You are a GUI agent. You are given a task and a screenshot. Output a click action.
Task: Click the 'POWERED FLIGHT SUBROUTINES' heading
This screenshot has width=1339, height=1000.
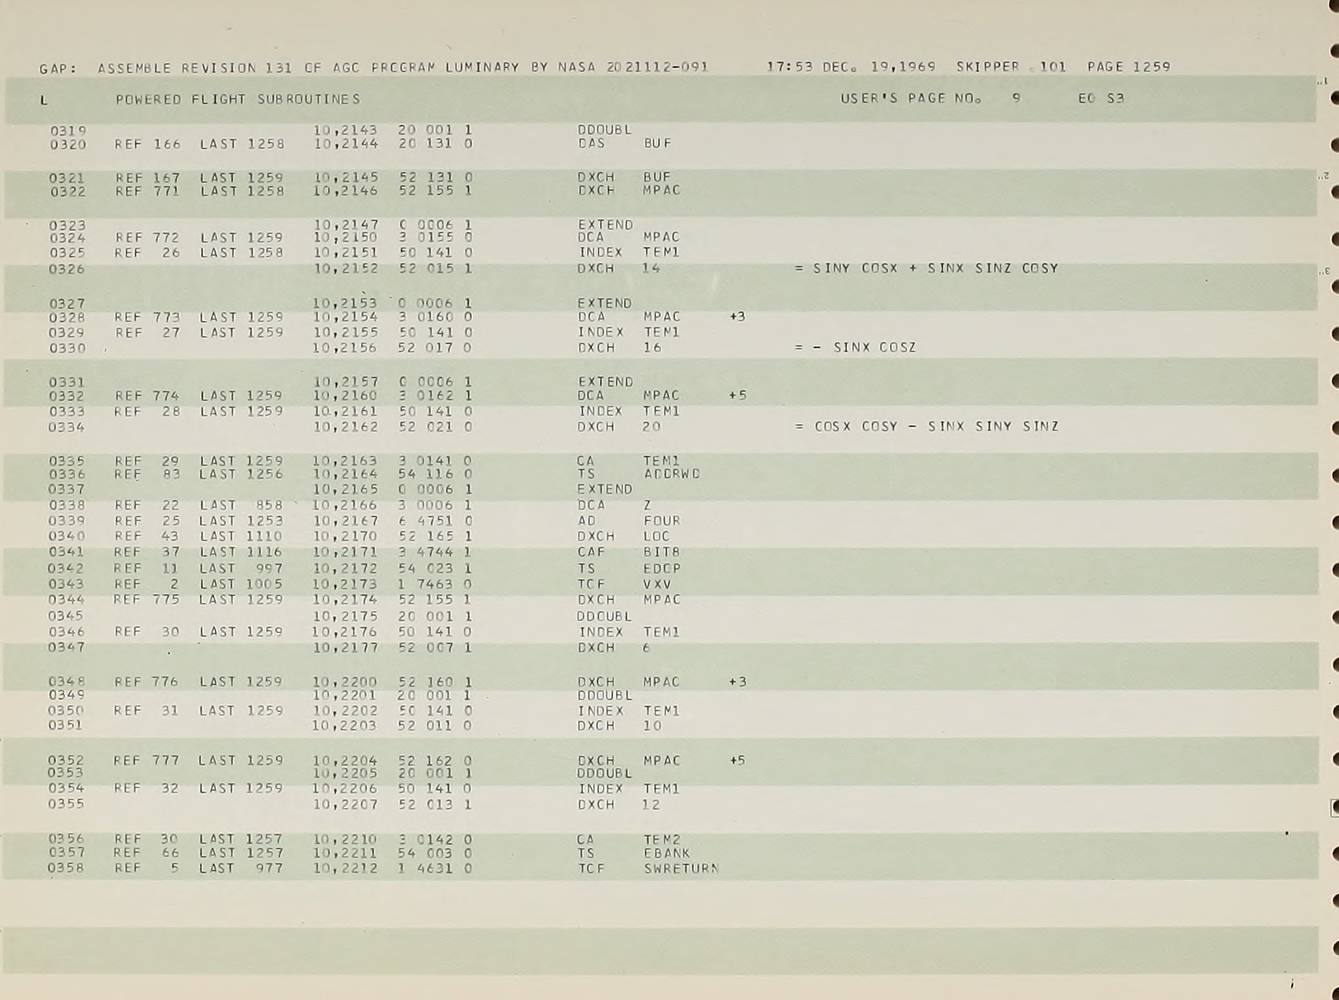point(238,99)
